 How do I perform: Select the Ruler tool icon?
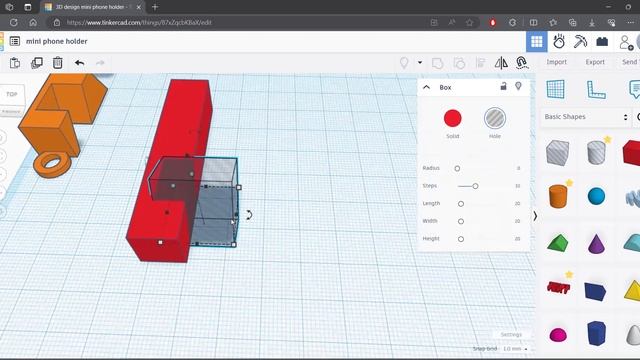(x=596, y=90)
